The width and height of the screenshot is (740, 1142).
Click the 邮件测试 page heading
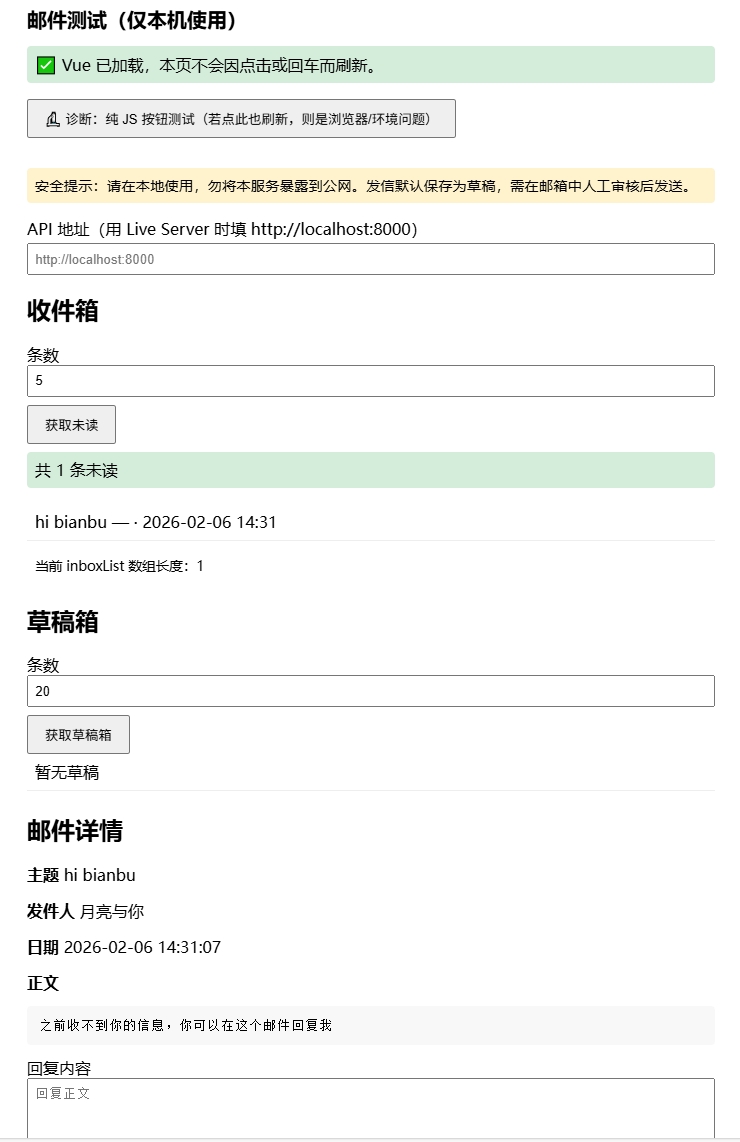point(132,20)
